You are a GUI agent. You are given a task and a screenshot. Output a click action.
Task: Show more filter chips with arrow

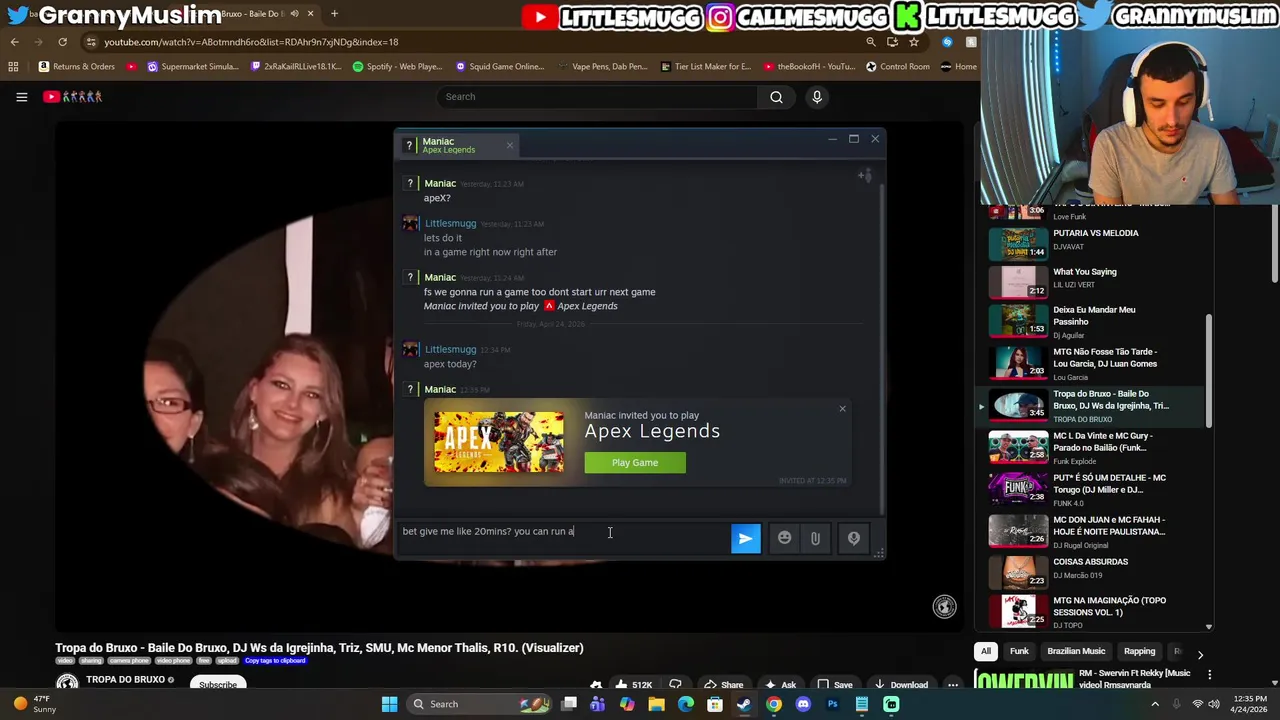pyautogui.click(x=1200, y=654)
